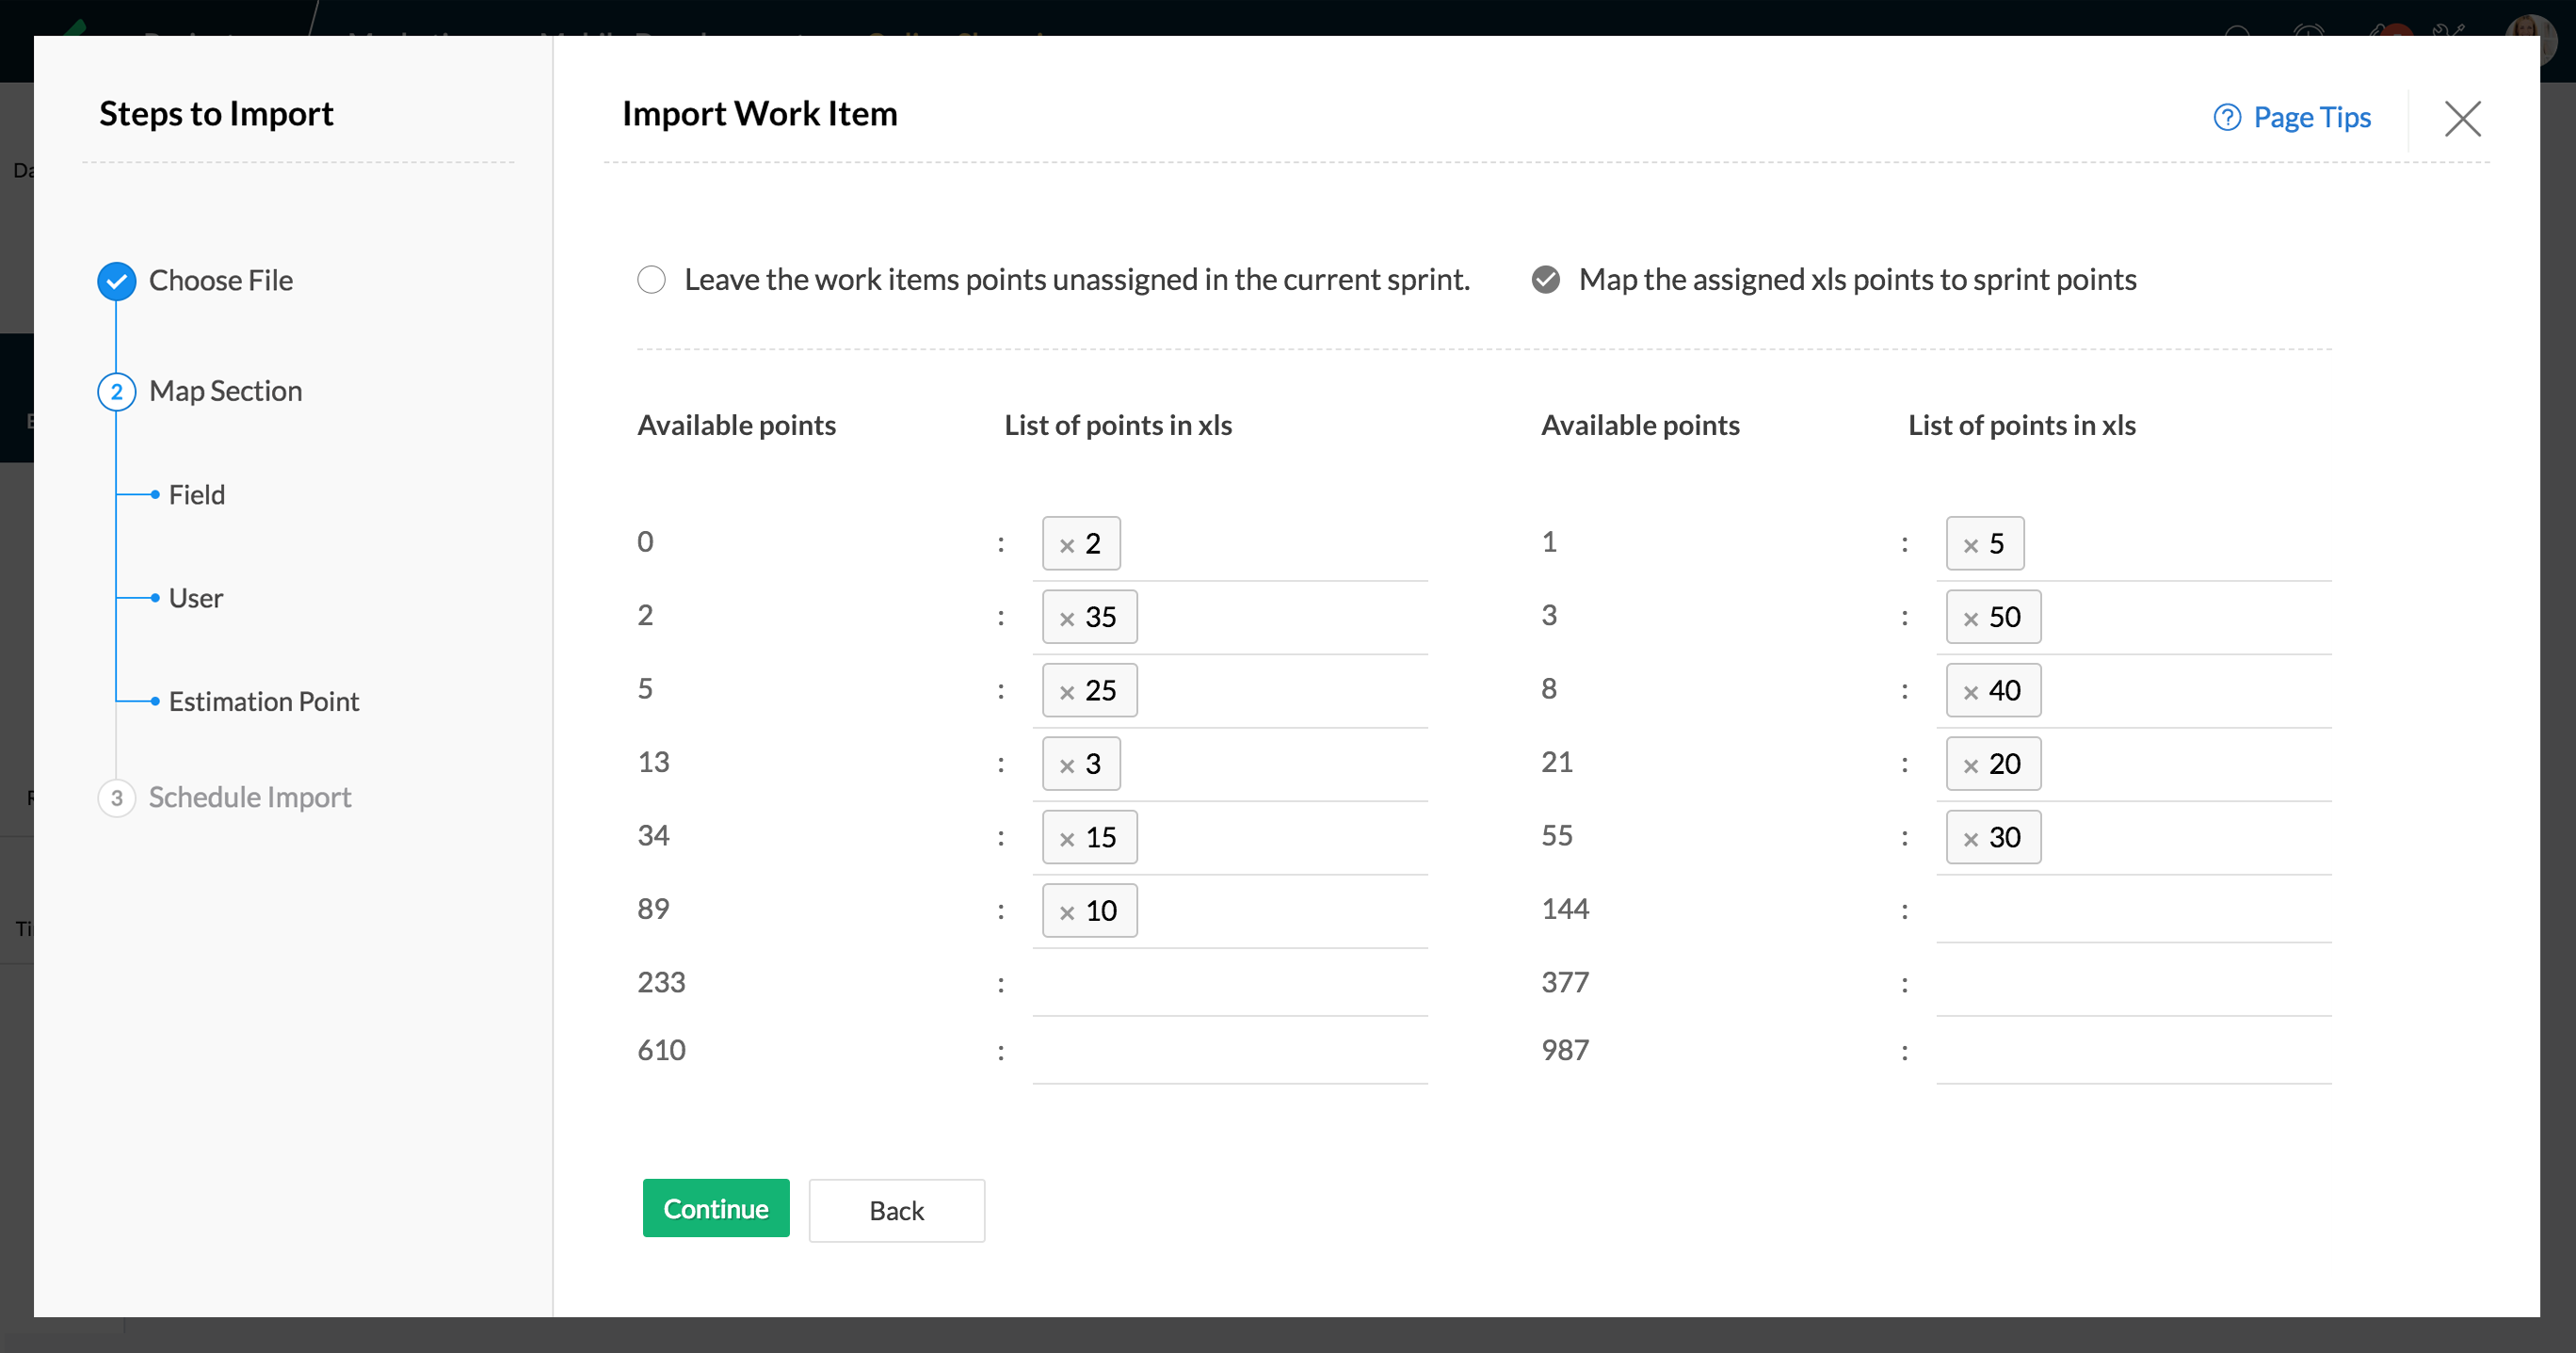Click the green Continue button

[715, 1208]
